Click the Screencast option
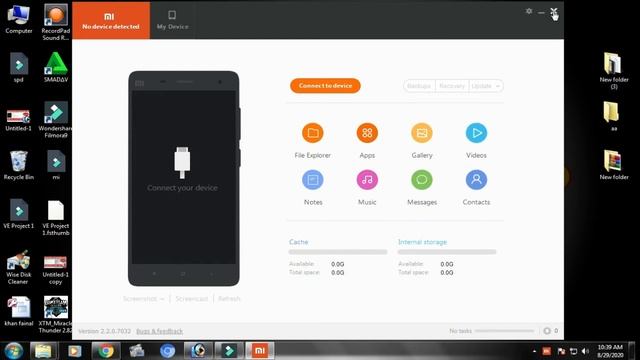The width and height of the screenshot is (640, 360). coord(191,299)
